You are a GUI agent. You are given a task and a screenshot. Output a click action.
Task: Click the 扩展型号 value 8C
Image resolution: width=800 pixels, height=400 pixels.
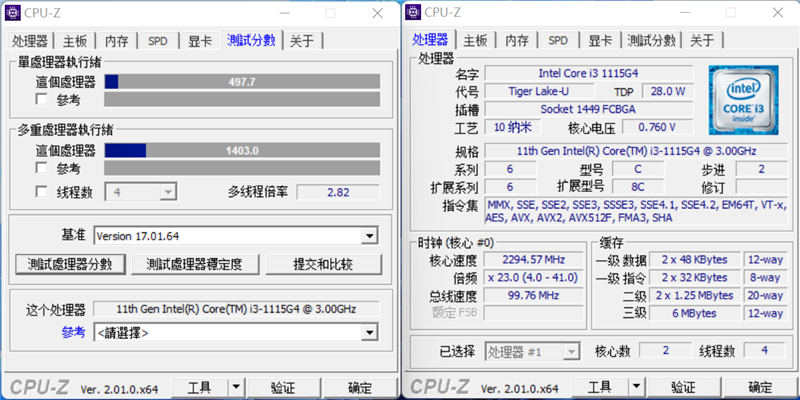pos(638,187)
